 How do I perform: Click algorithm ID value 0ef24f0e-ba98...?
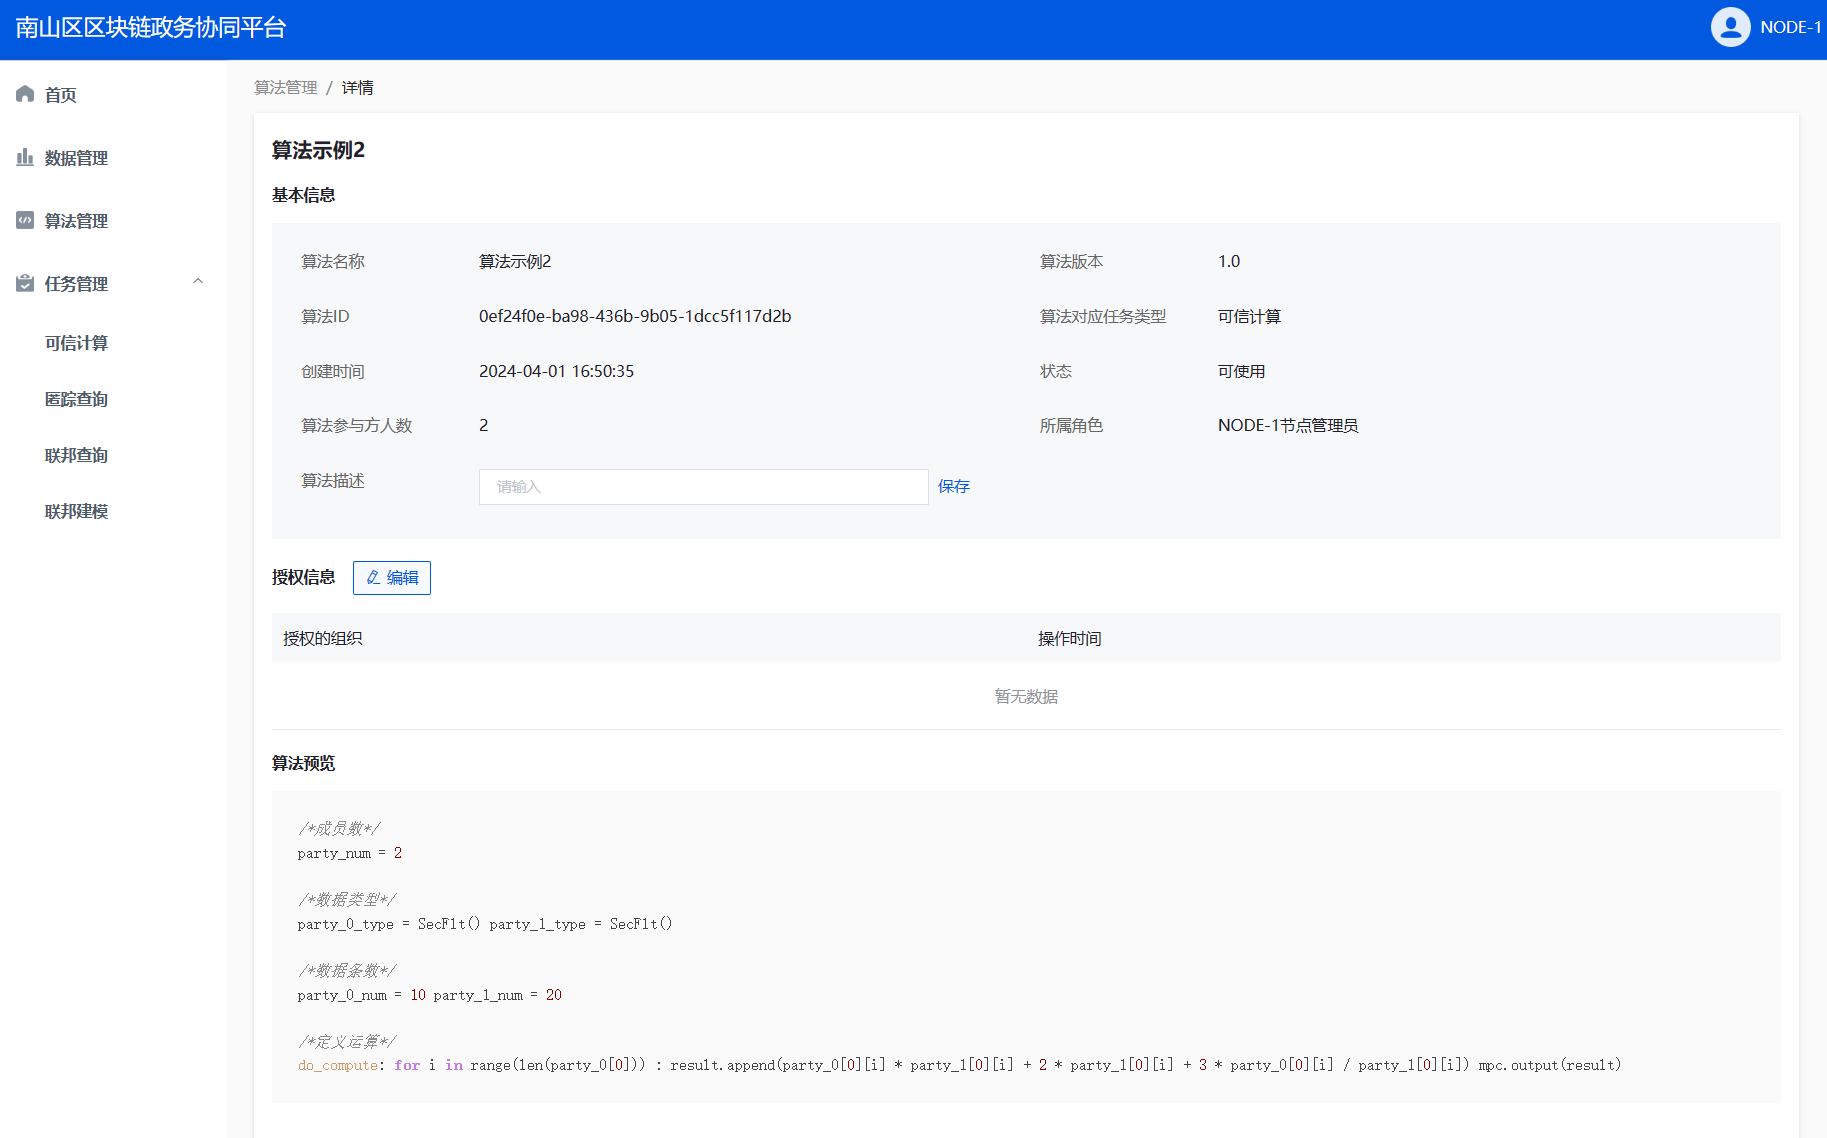click(x=635, y=316)
